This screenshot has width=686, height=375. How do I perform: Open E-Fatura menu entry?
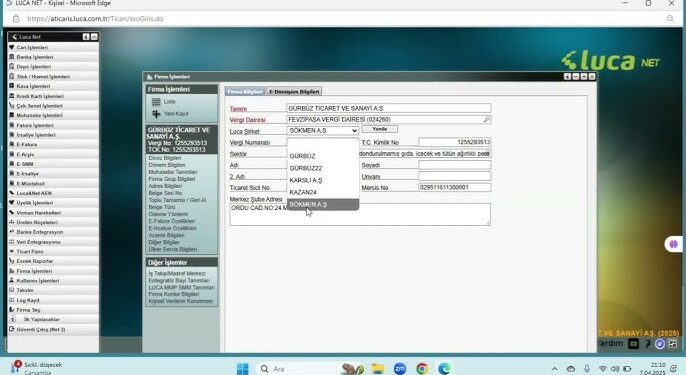pyautogui.click(x=53, y=144)
